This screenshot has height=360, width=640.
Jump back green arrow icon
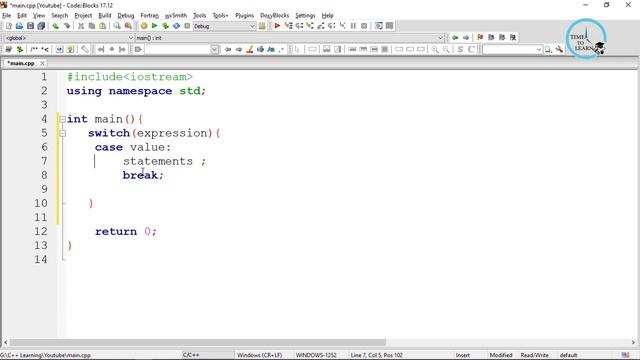455,38
